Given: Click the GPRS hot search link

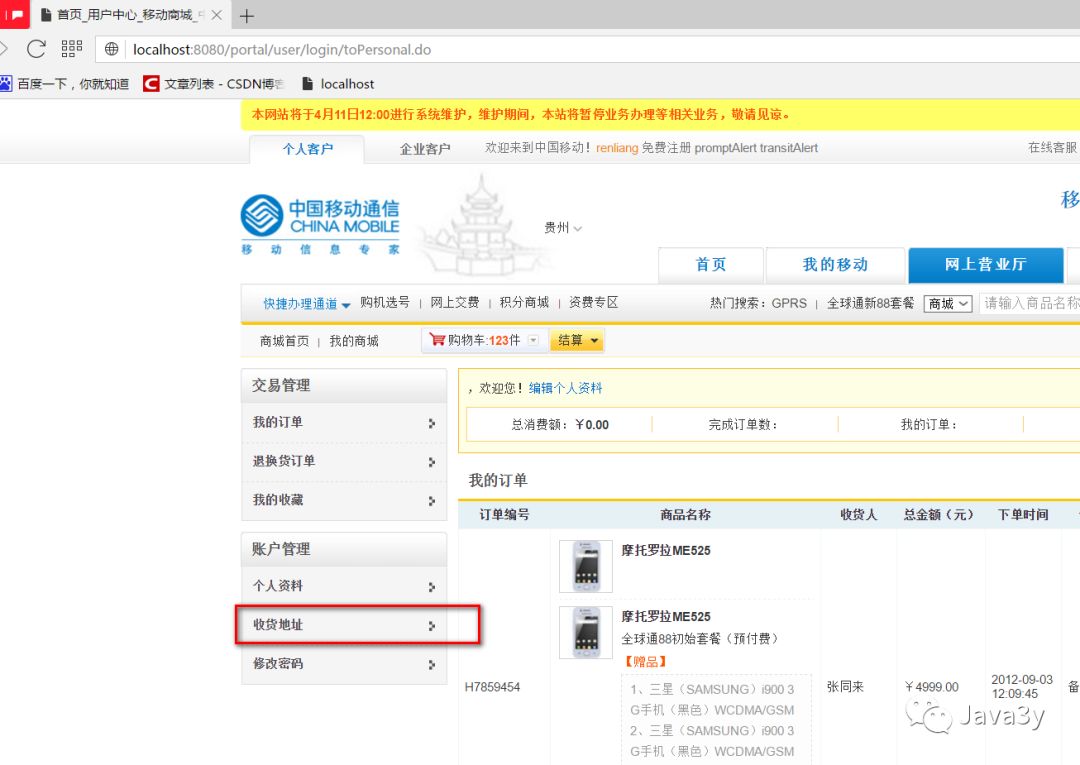Looking at the screenshot, I should [x=789, y=303].
